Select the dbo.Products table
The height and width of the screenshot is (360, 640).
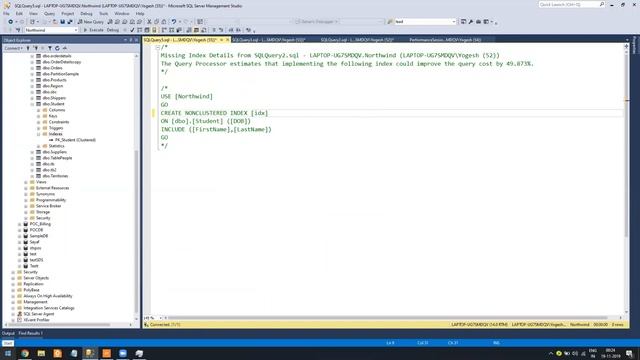point(54,80)
